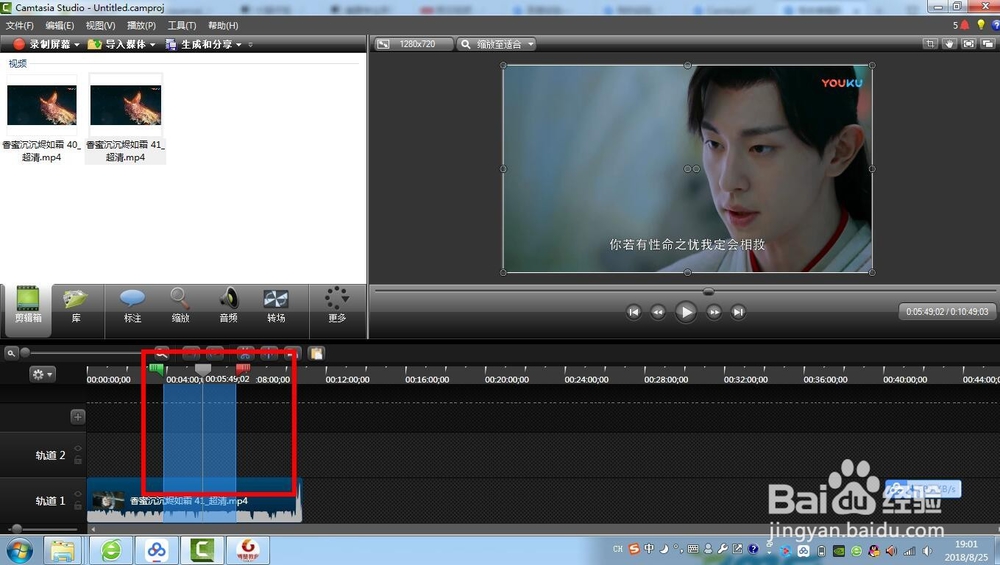Open the More (更多) tools menu

coord(337,305)
